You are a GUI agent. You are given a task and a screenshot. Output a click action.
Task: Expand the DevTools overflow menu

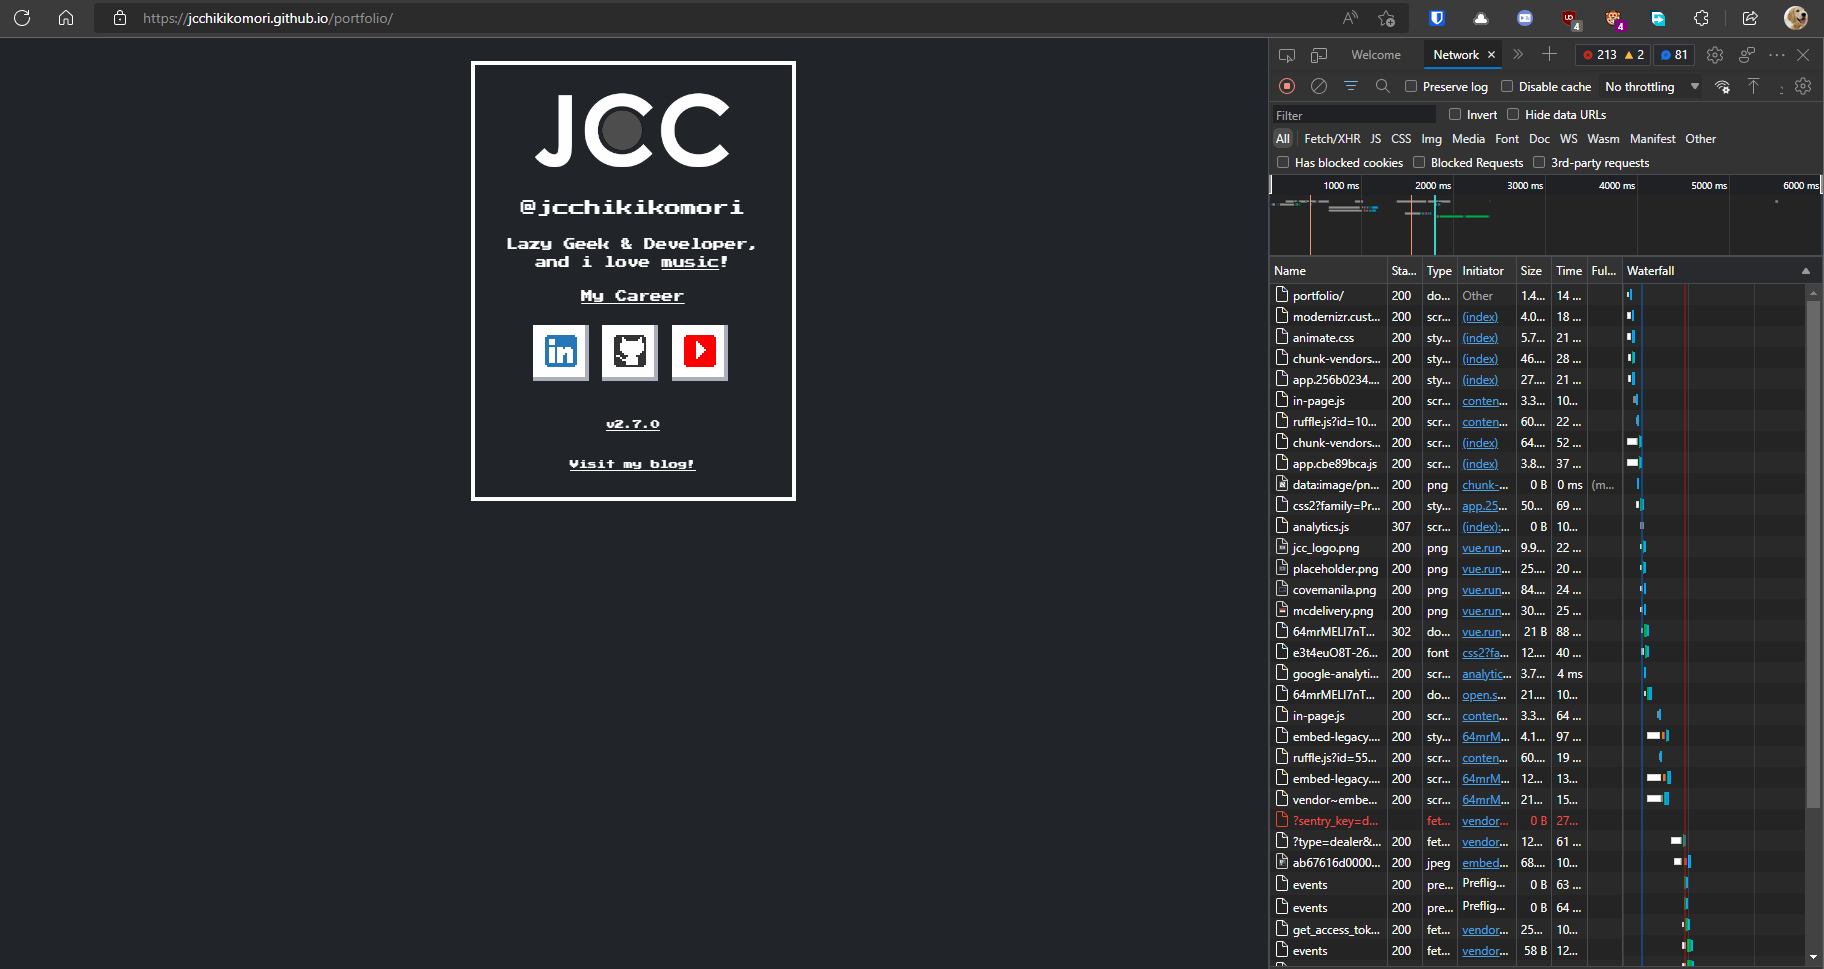point(1777,55)
